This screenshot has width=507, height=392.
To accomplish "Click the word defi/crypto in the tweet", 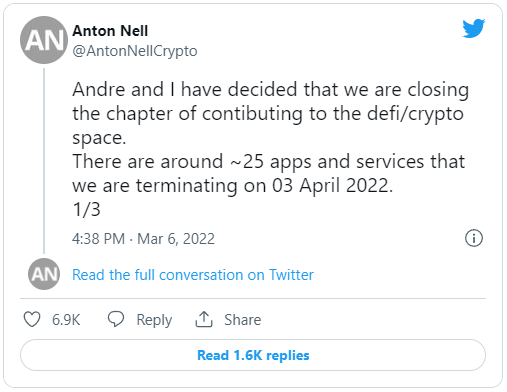I will pos(415,114).
